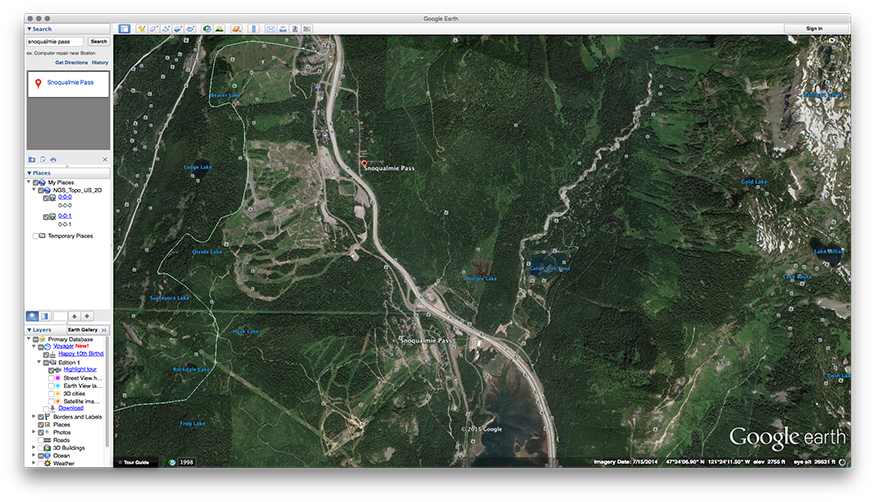
Task: Click the Places panel filter text box
Action: pyautogui.click(x=60, y=316)
